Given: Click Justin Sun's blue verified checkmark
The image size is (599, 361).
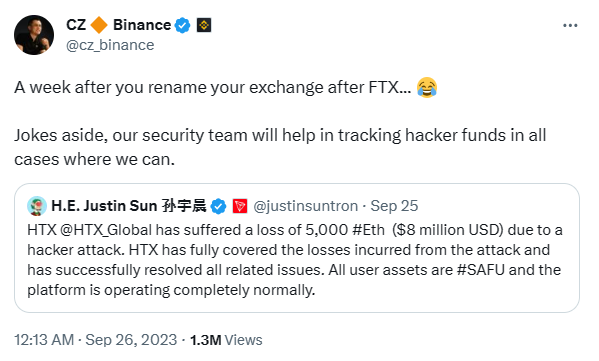Looking at the screenshot, I should coord(218,206).
